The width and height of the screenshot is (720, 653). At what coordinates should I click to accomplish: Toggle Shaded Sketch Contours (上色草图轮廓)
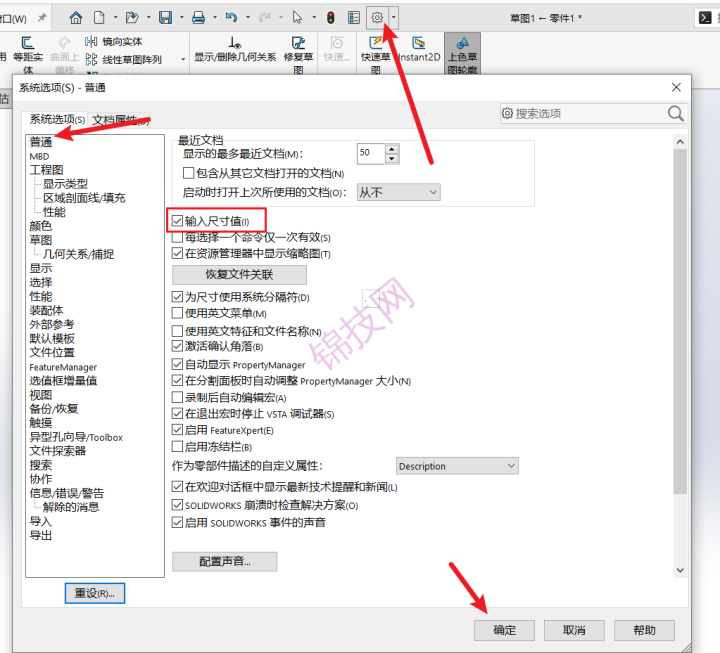(x=462, y=54)
